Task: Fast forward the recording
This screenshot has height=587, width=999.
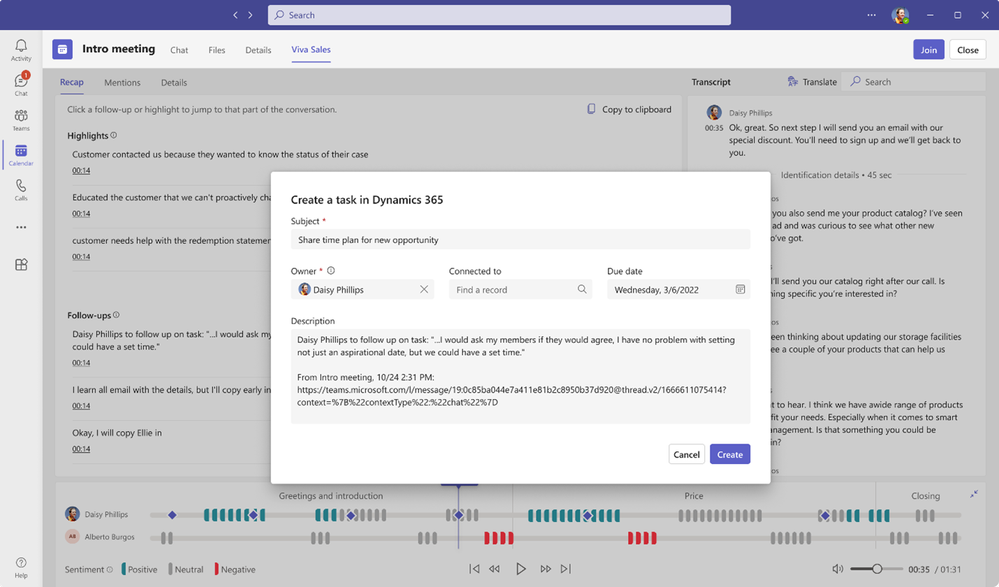Action: coord(545,569)
